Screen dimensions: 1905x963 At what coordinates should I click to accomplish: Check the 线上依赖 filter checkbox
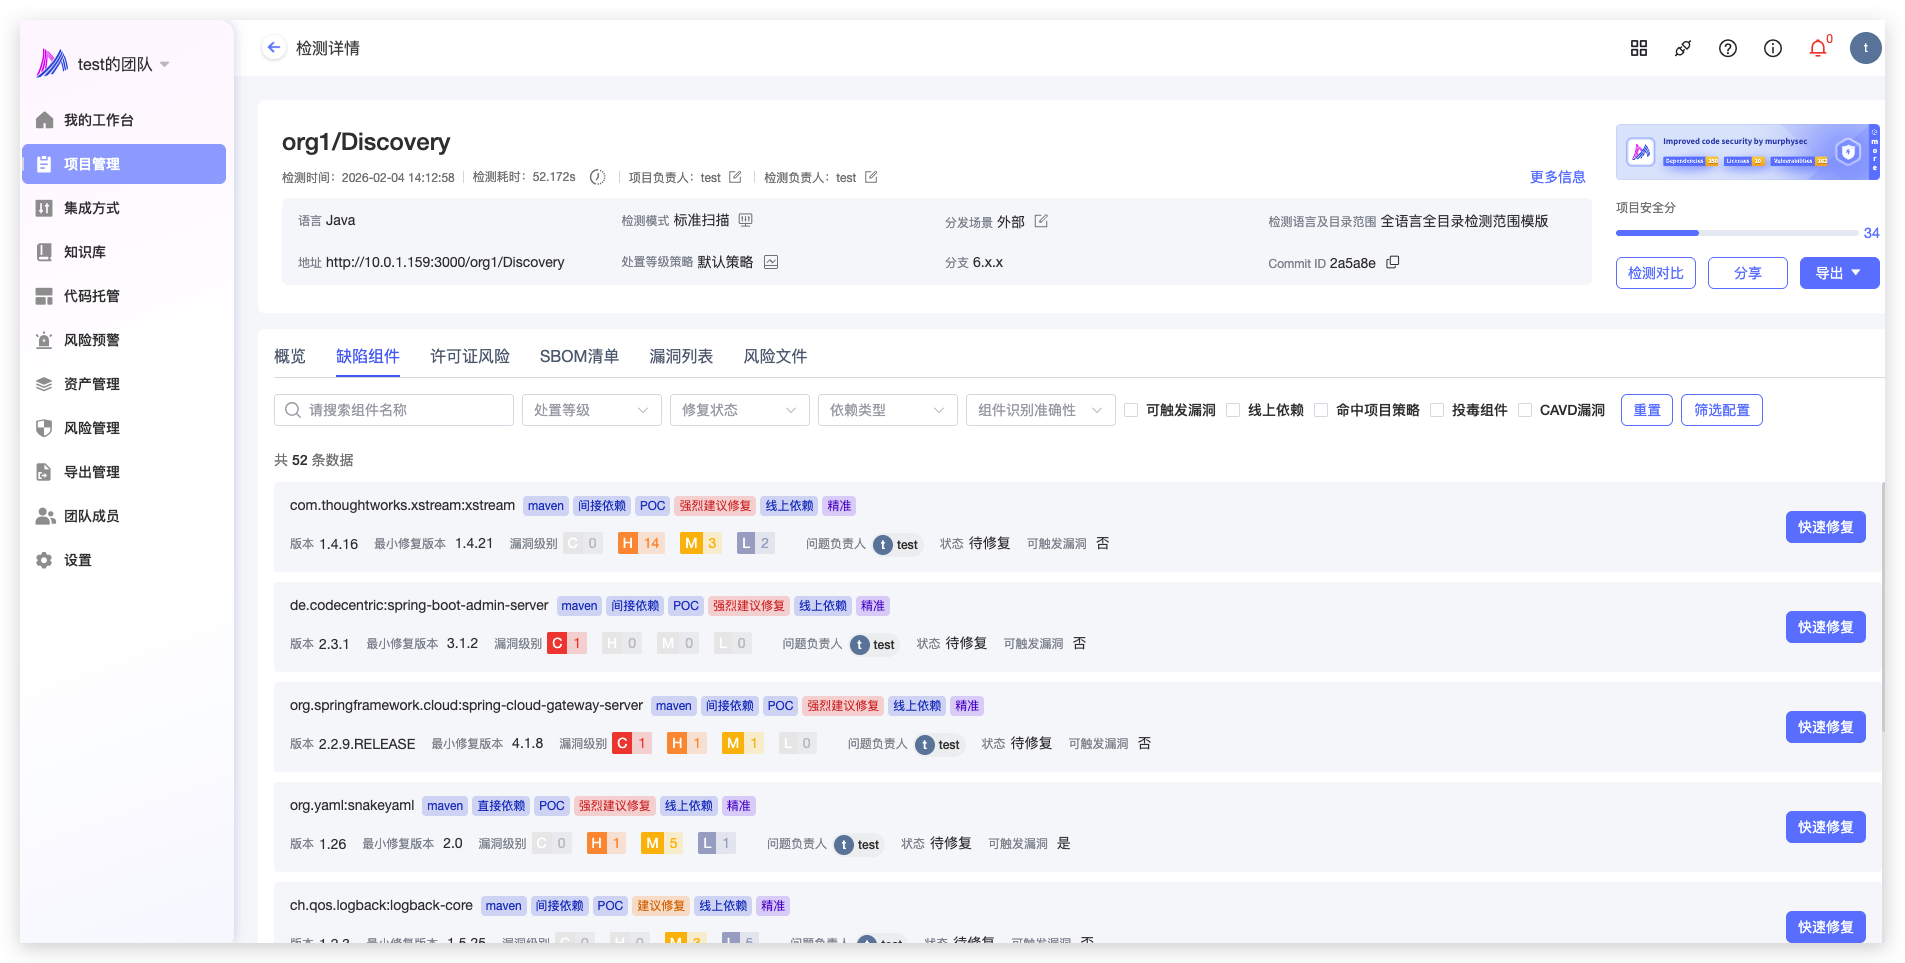[1233, 410]
